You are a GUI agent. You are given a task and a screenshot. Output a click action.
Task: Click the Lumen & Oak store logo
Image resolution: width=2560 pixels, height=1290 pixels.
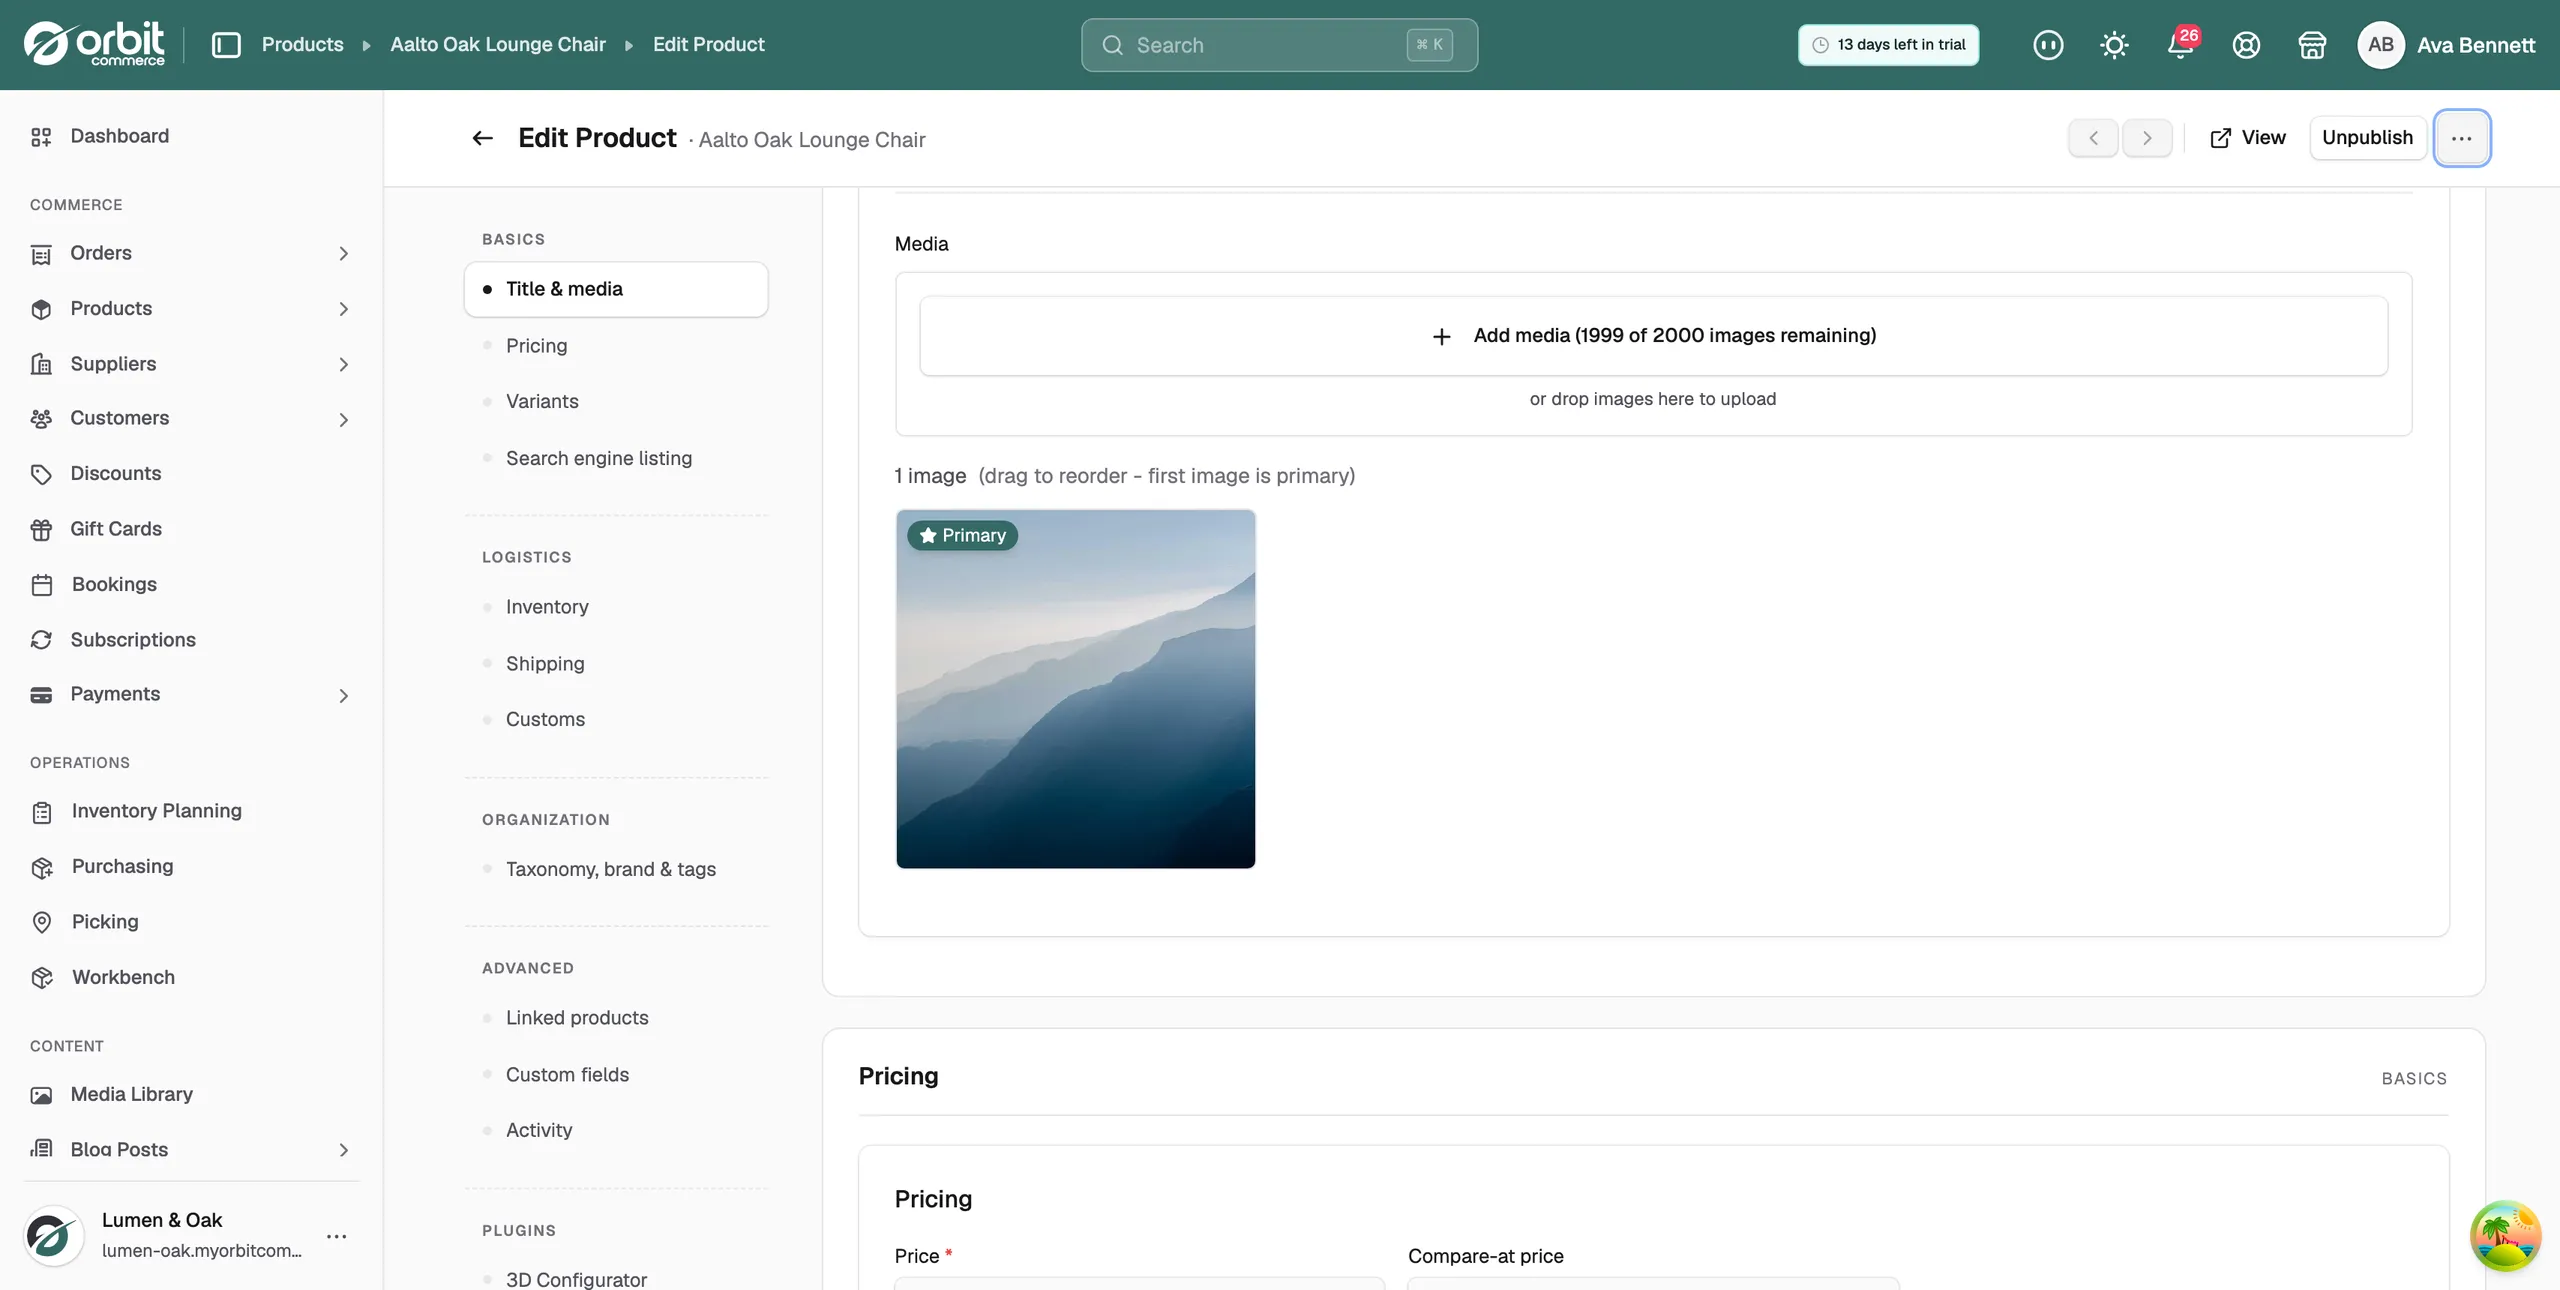click(x=53, y=1236)
